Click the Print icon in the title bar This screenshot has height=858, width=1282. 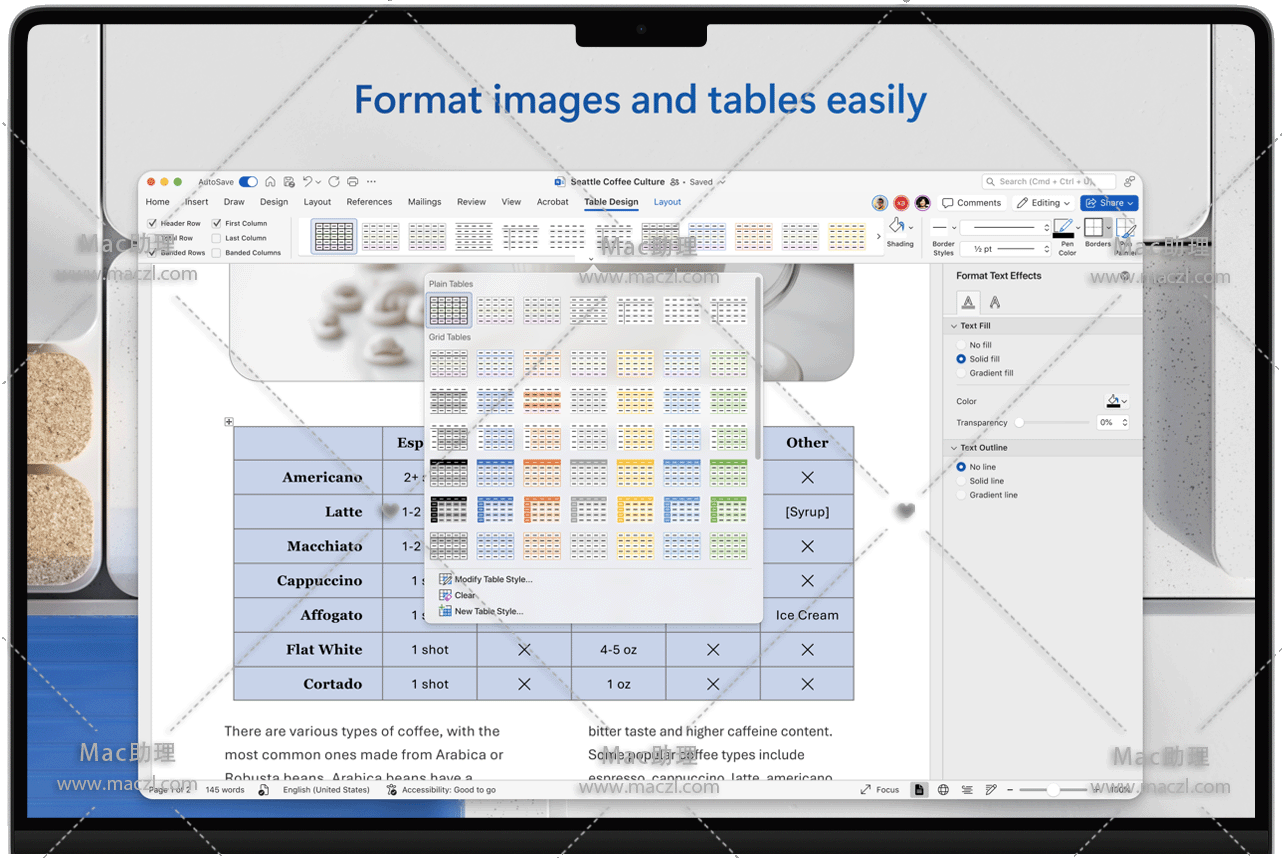pyautogui.click(x=353, y=182)
